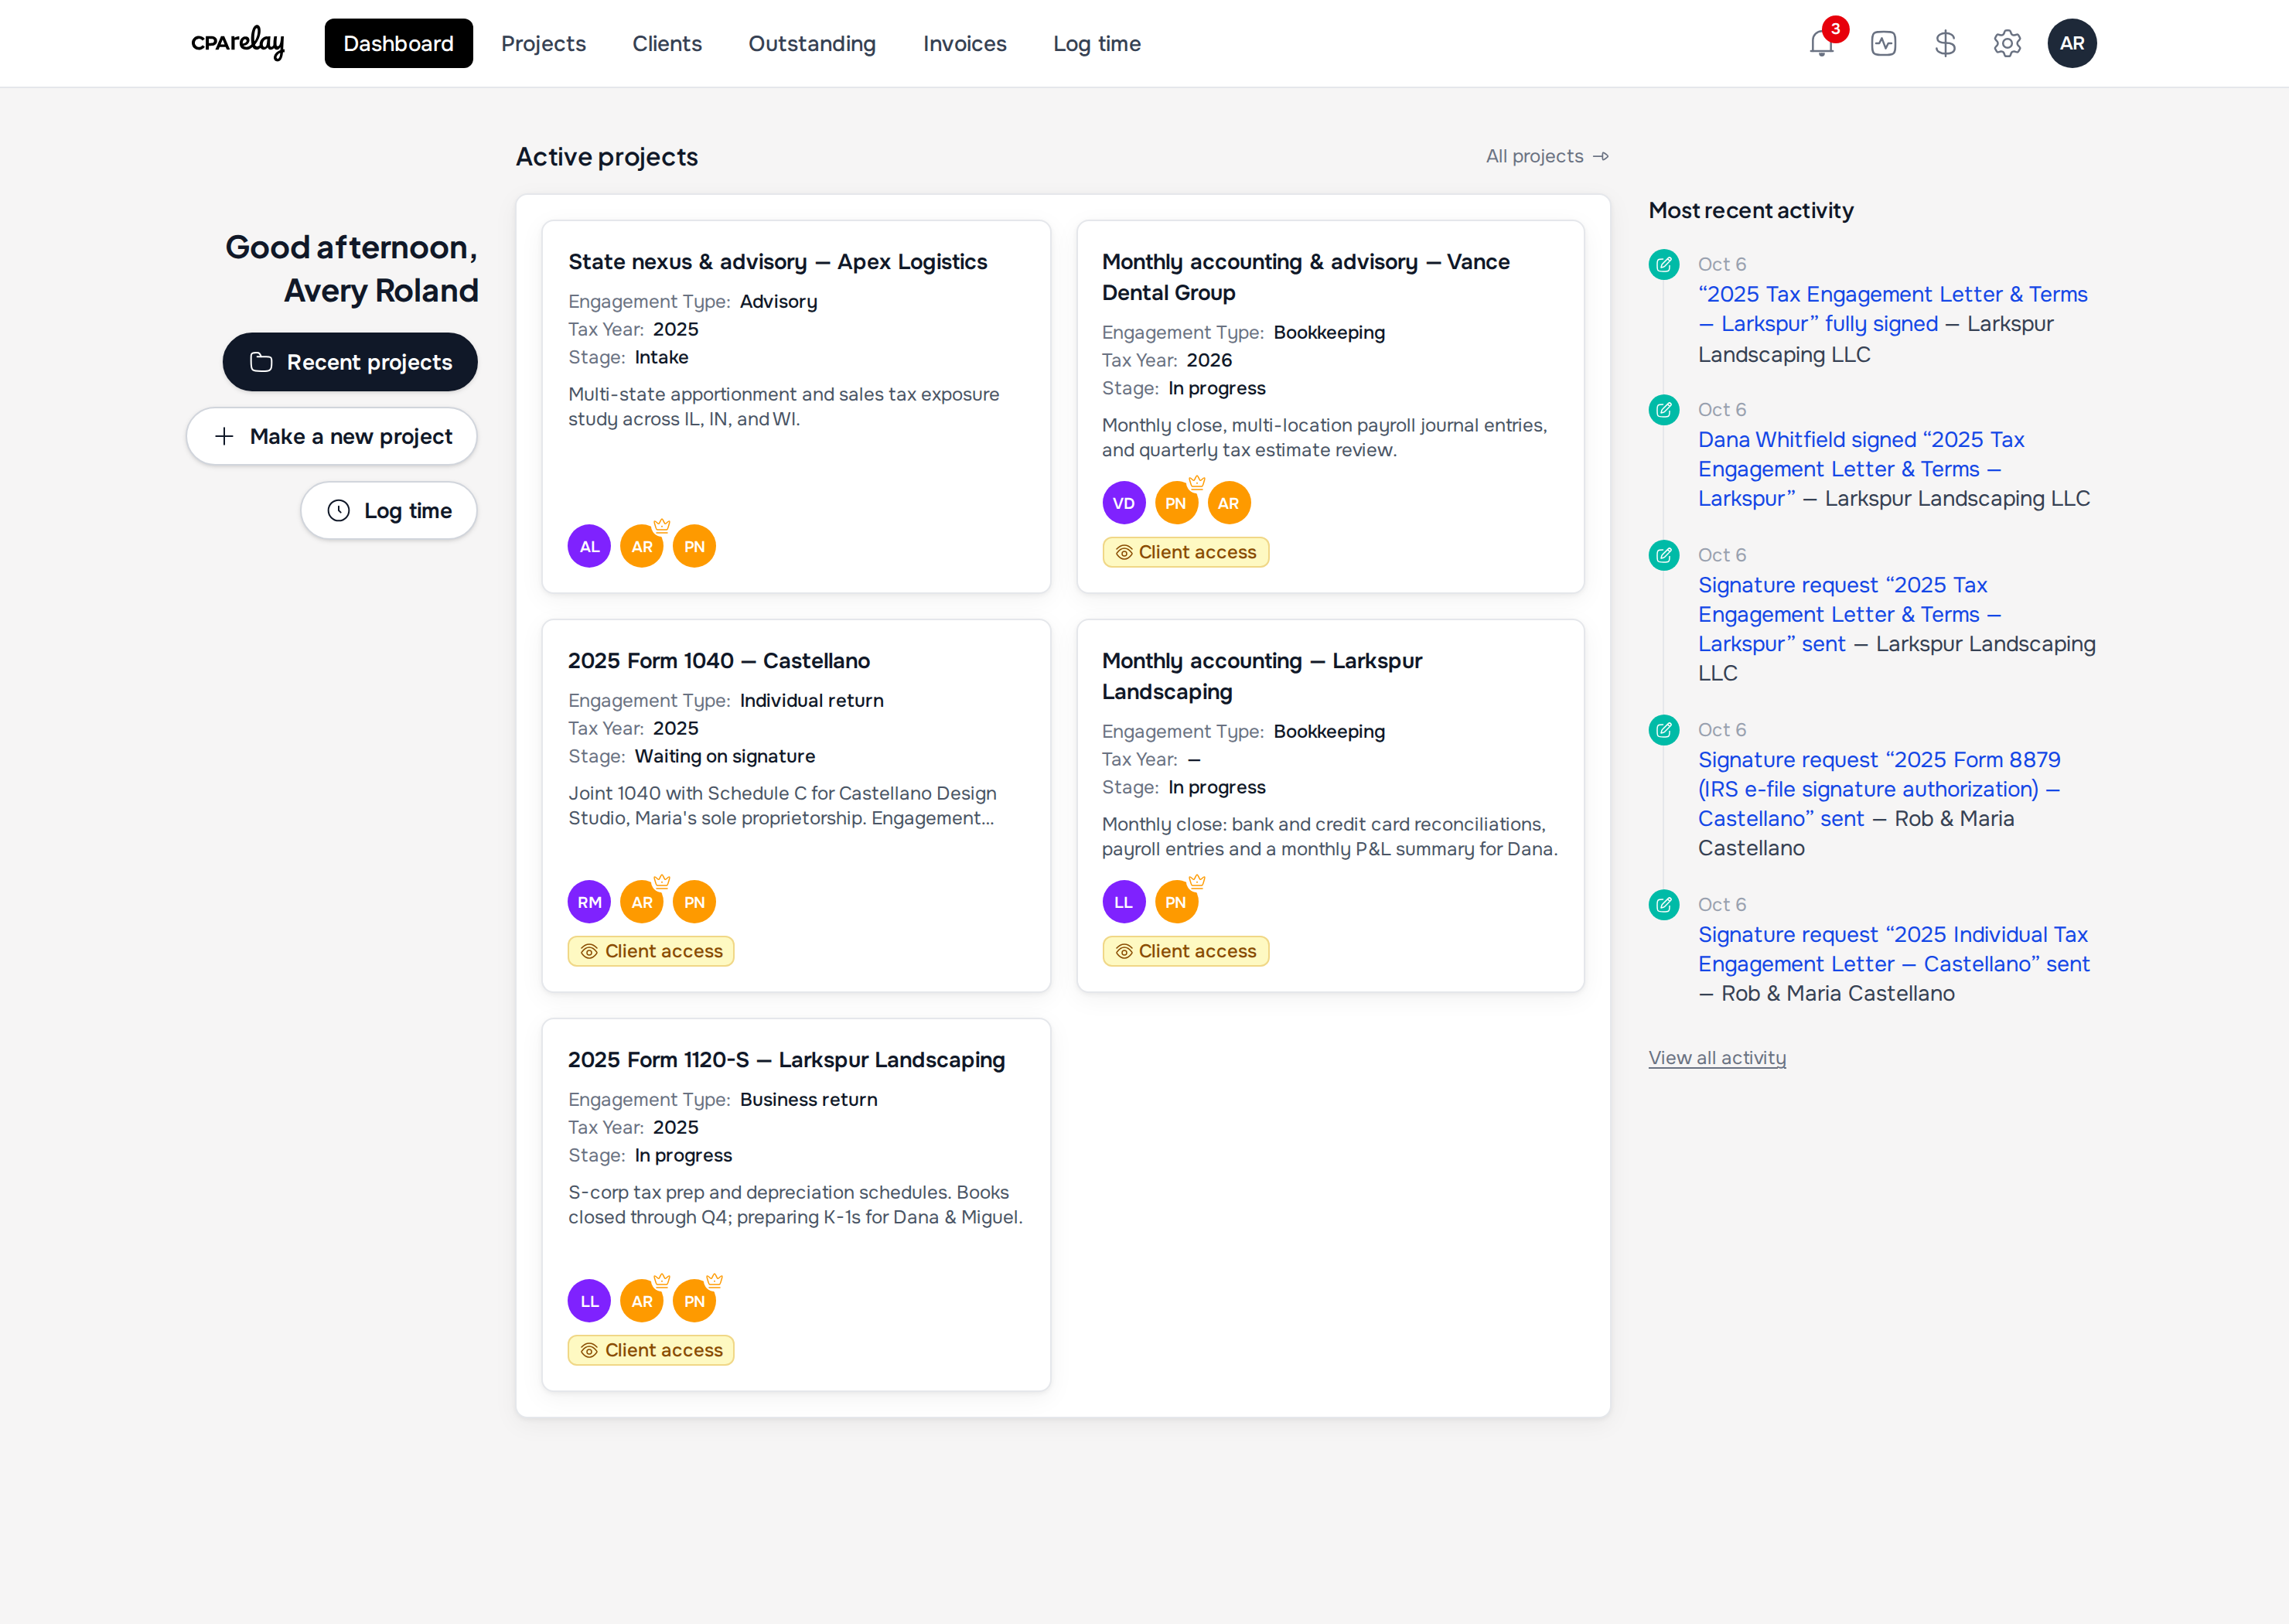This screenshot has width=2289, height=1624.
Task: Open 2025 Form 1120-S — Larkspur Landscaping project
Action: (787, 1059)
